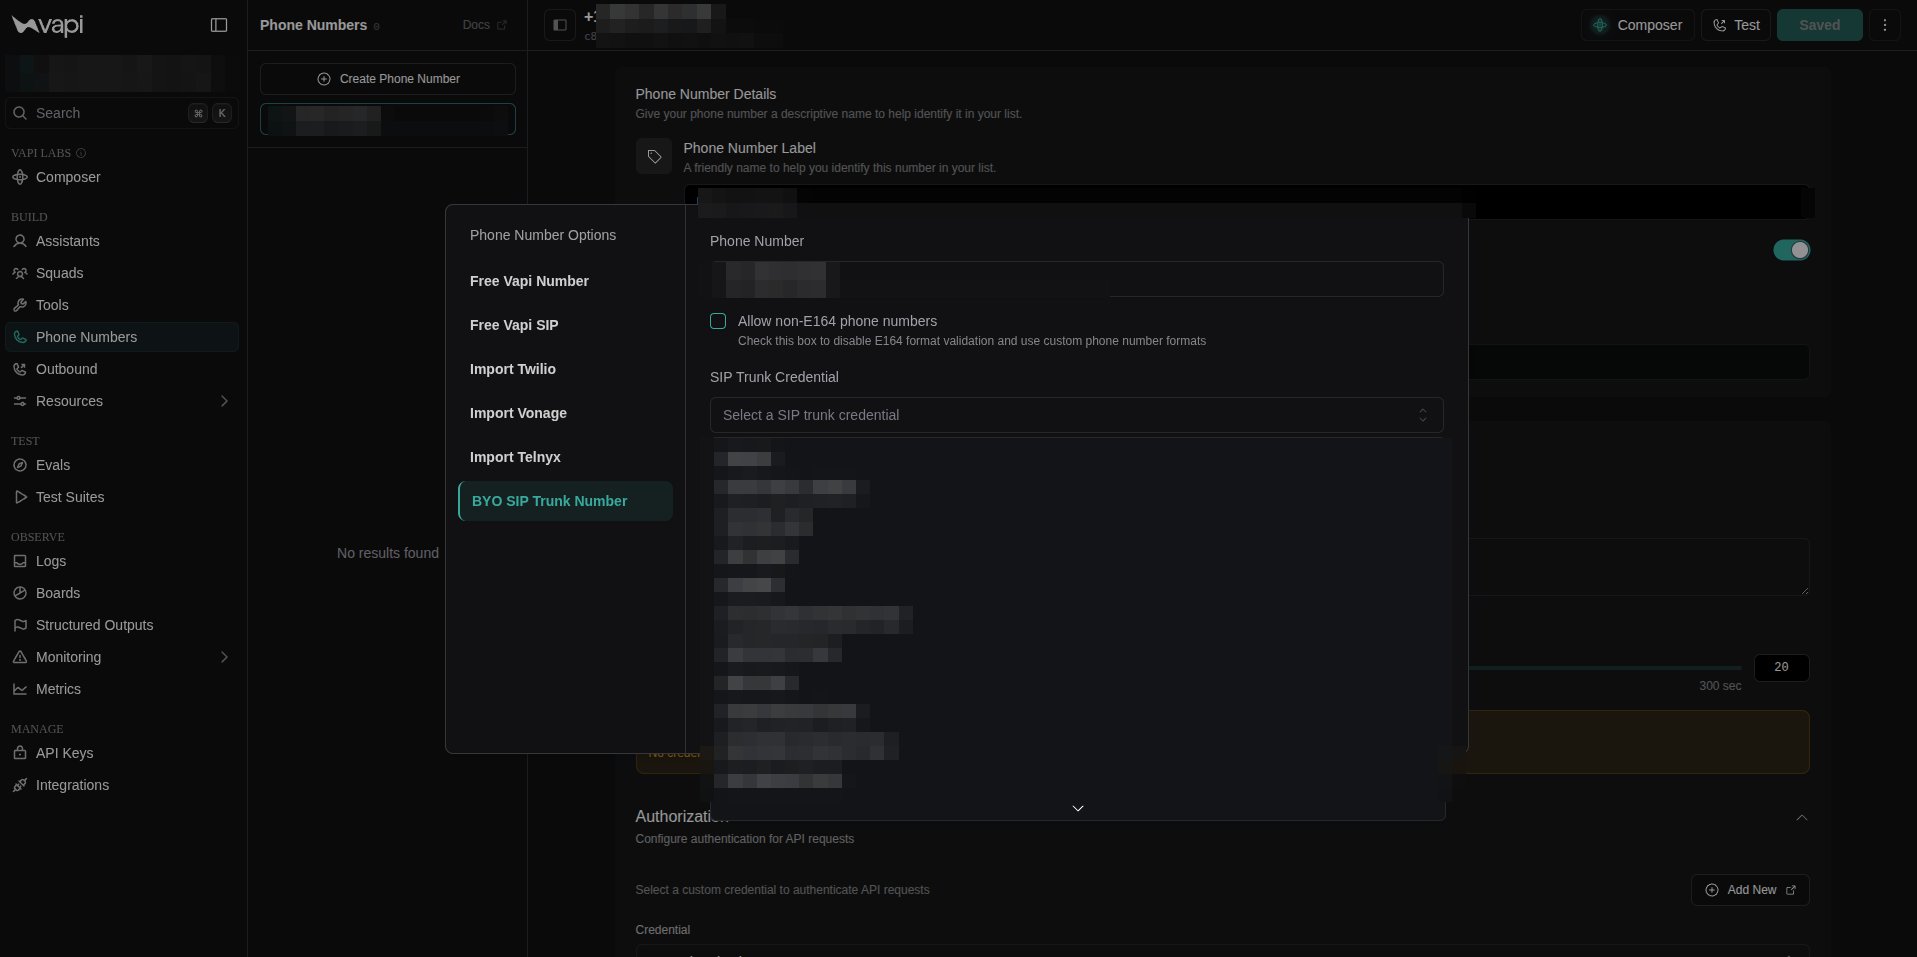Click the Evals compass icon

pos(20,465)
